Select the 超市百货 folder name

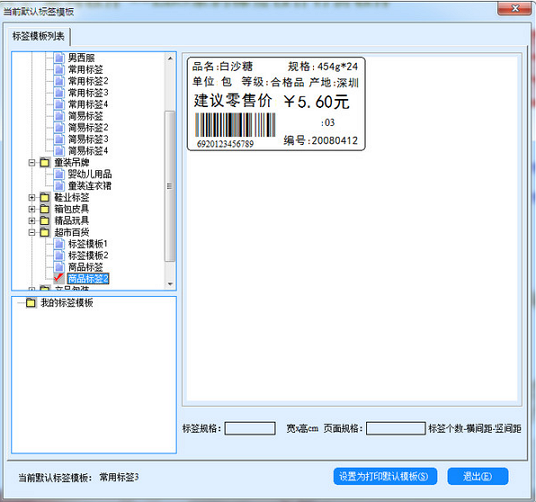click(71, 232)
